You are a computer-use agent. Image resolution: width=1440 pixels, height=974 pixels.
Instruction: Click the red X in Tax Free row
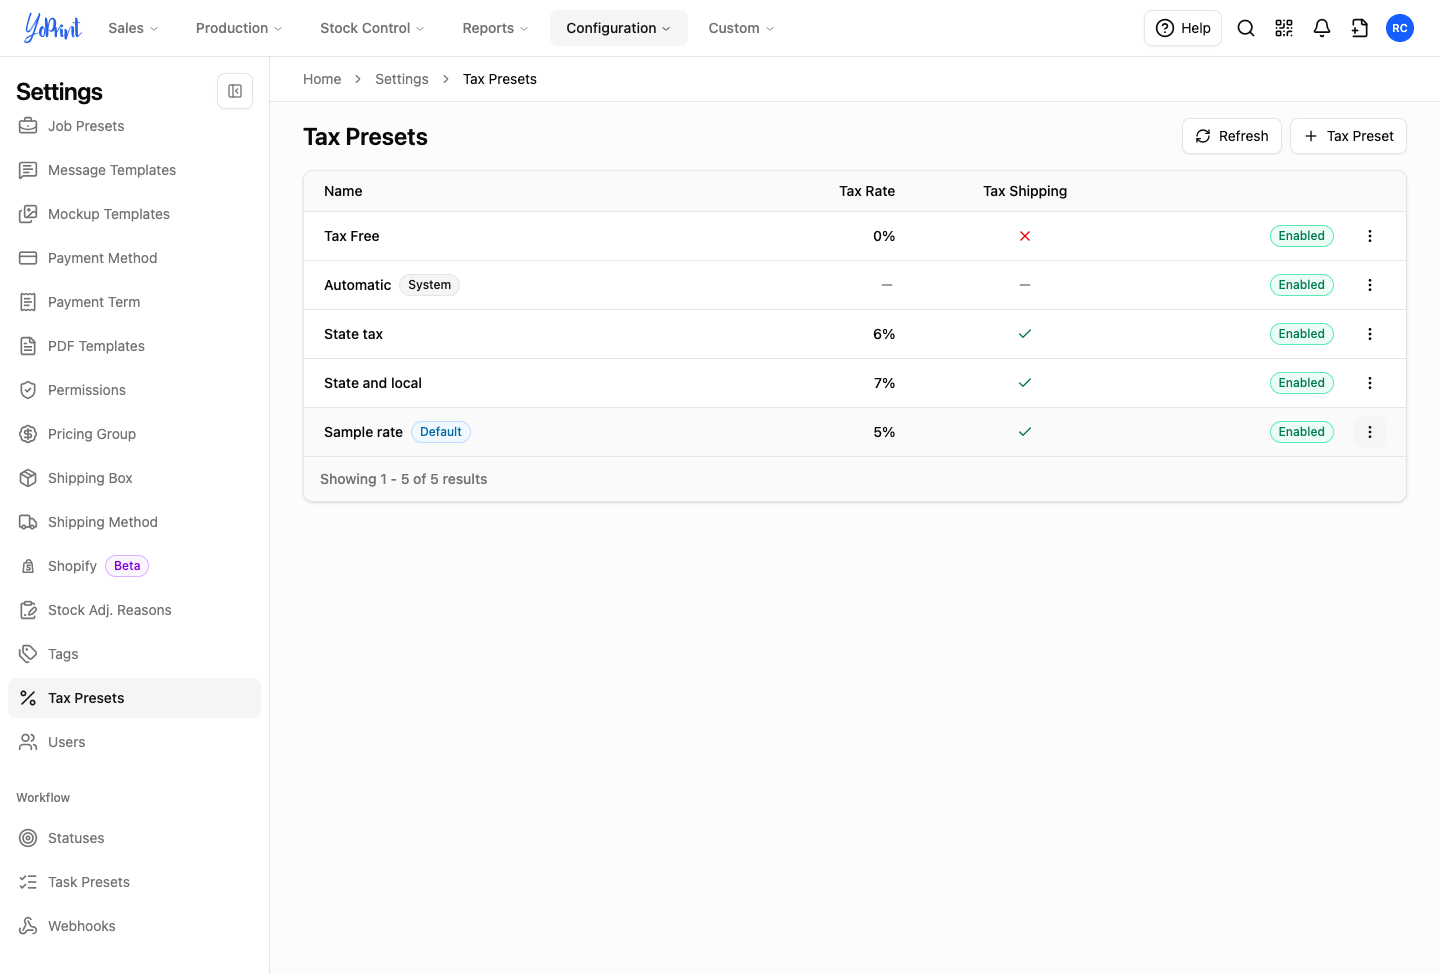click(x=1025, y=236)
